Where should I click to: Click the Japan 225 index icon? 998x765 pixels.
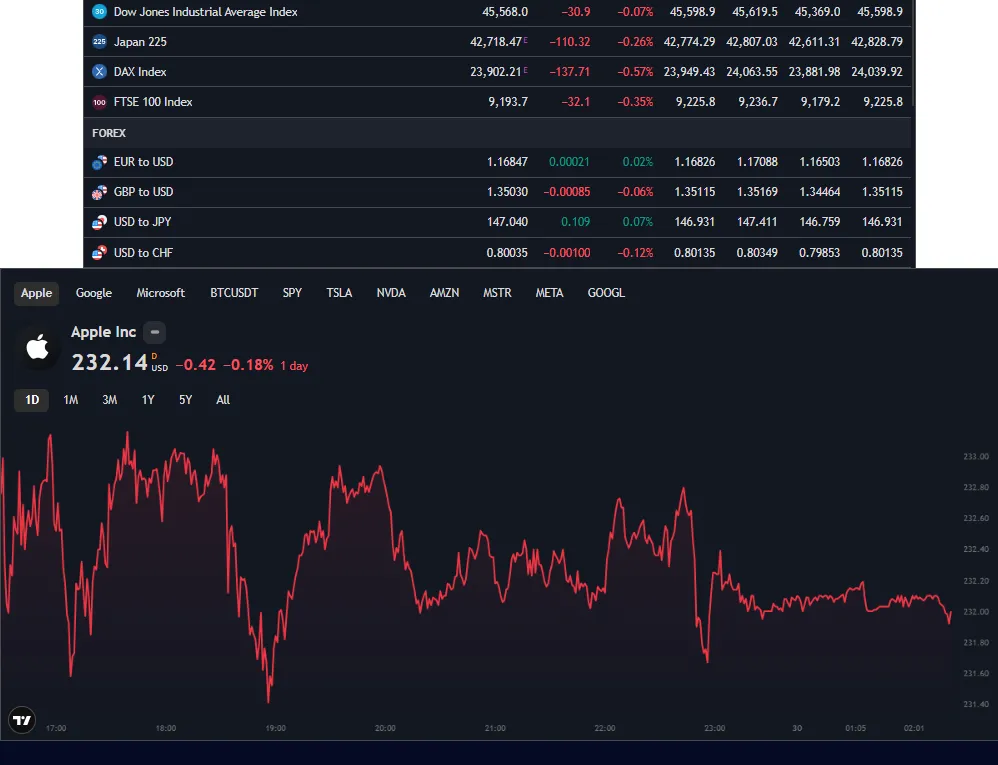pyautogui.click(x=99, y=42)
